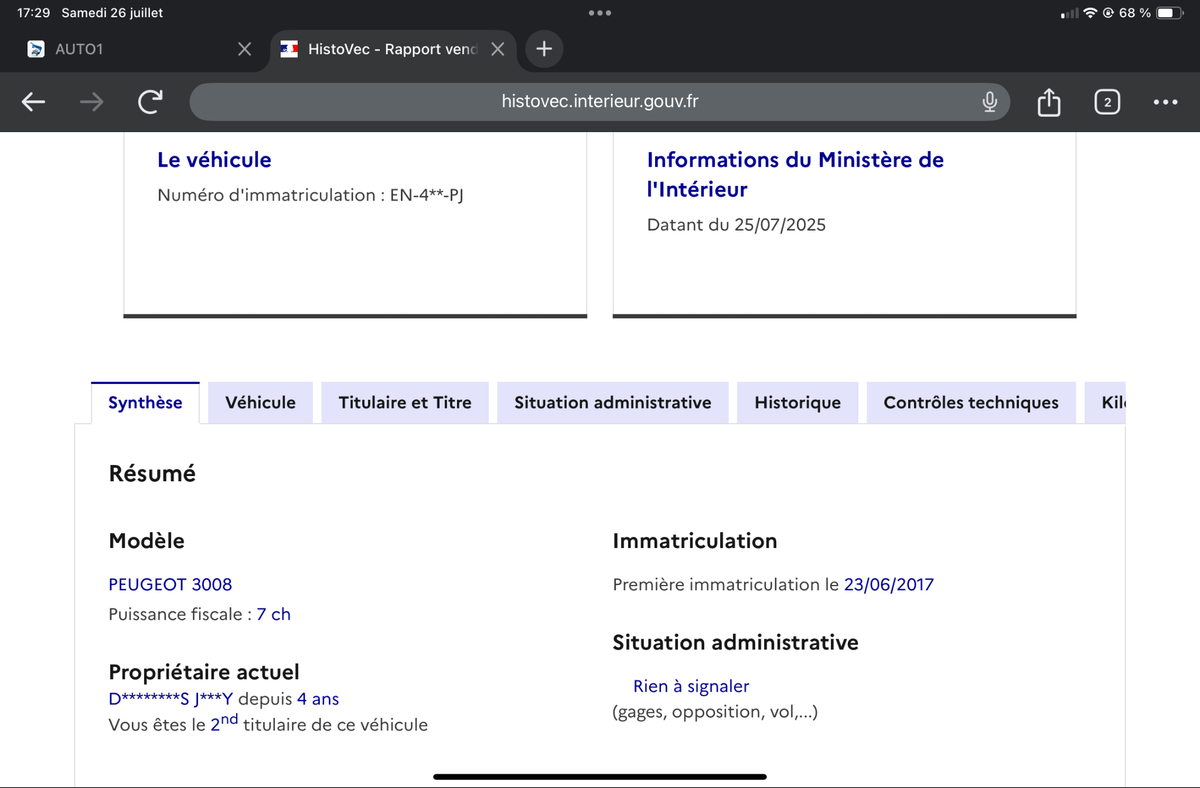Image resolution: width=1200 pixels, height=788 pixels.
Task: Reload the HistoVec page
Action: tap(151, 102)
